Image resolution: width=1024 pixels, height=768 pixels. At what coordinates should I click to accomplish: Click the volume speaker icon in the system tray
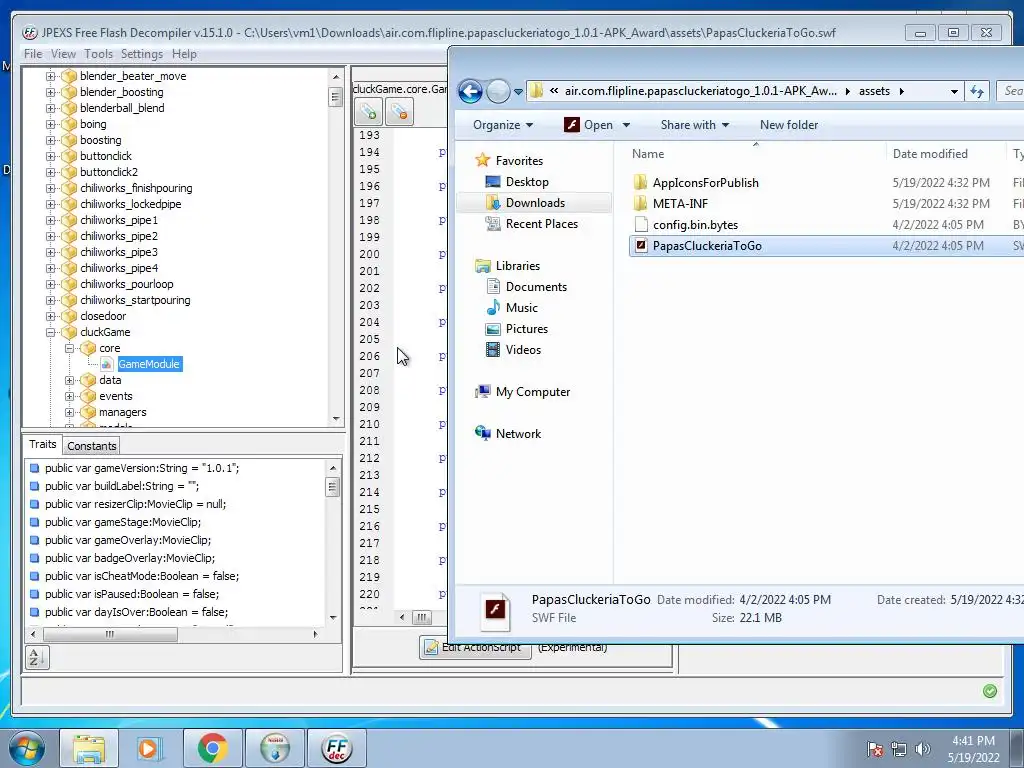(x=922, y=749)
